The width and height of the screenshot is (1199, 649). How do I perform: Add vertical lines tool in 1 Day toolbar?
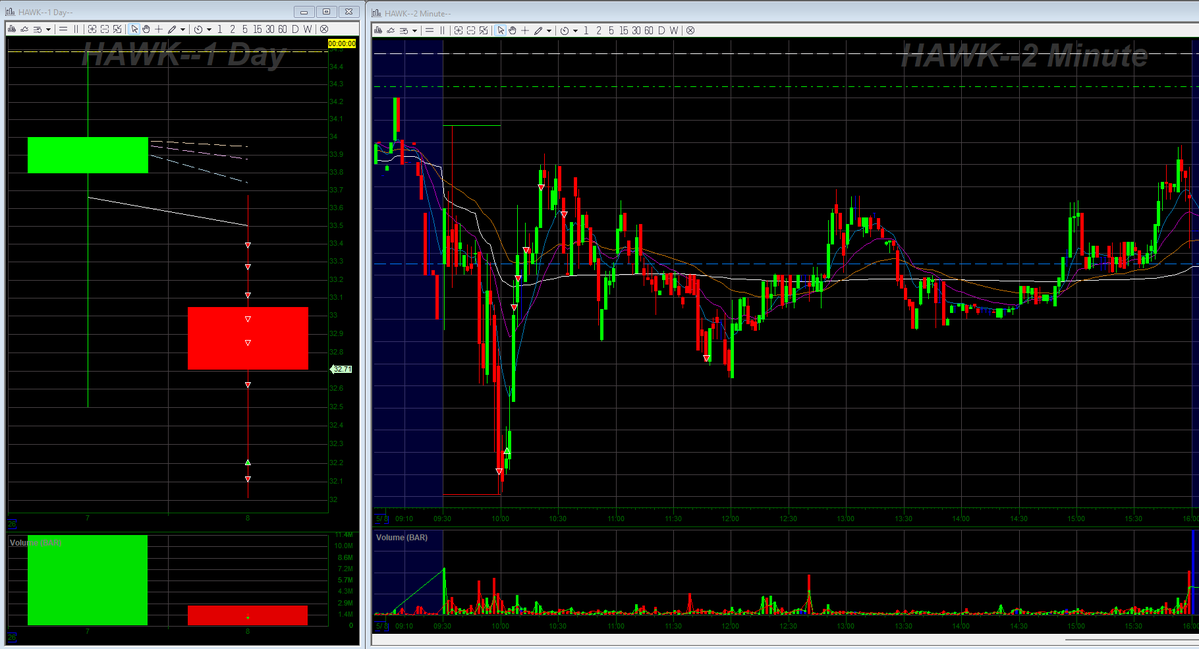pyautogui.click(x=76, y=29)
